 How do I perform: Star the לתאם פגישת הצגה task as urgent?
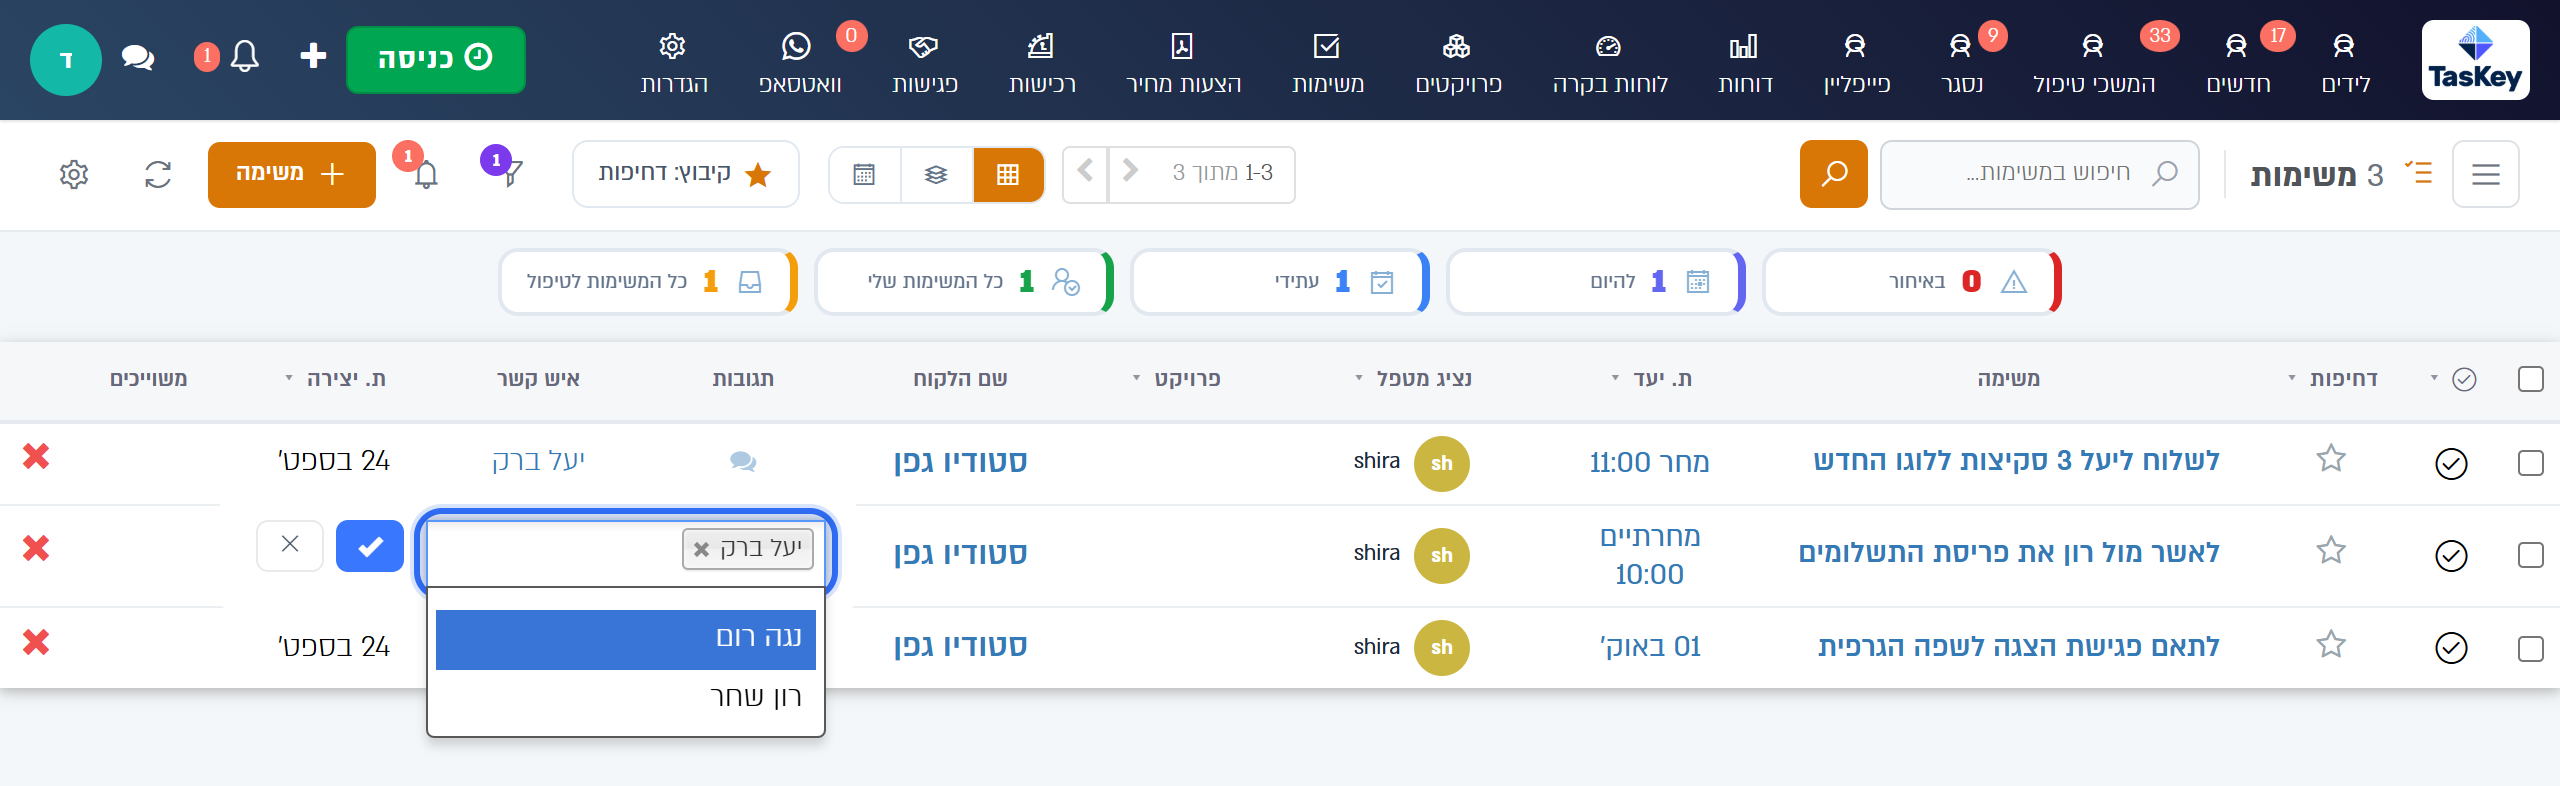(2331, 644)
